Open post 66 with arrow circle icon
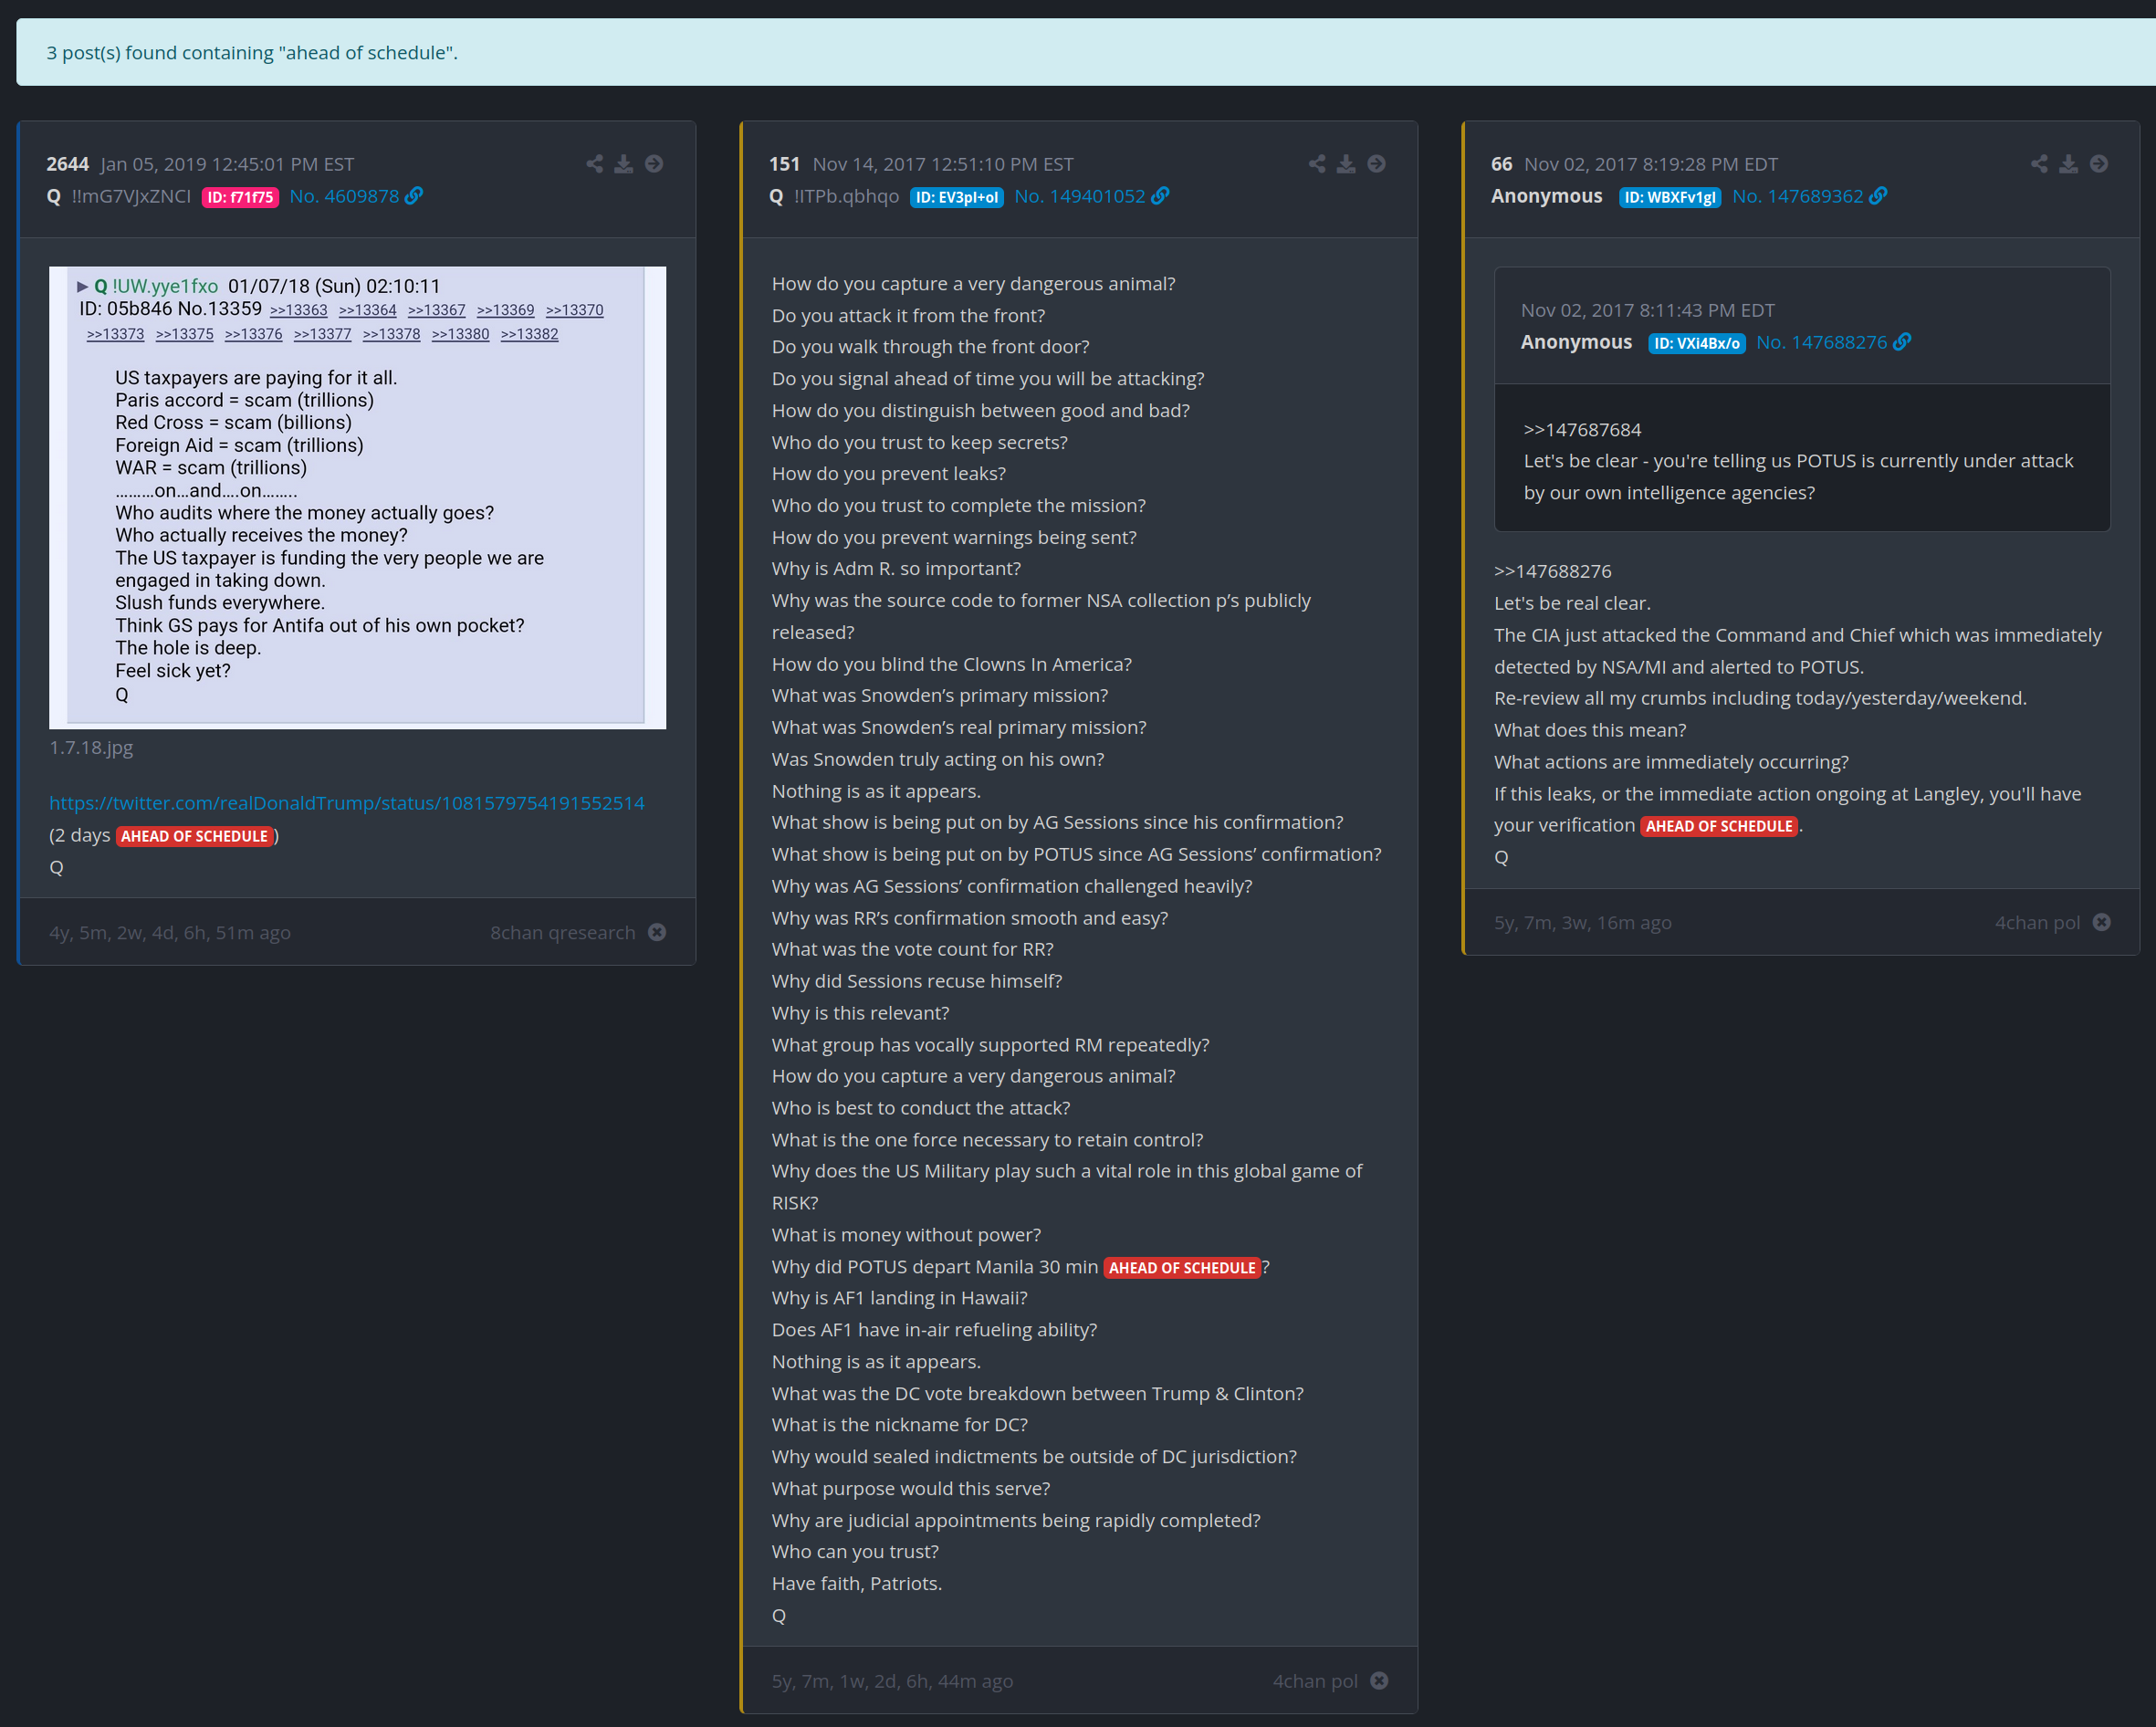This screenshot has height=1727, width=2156. [2099, 164]
